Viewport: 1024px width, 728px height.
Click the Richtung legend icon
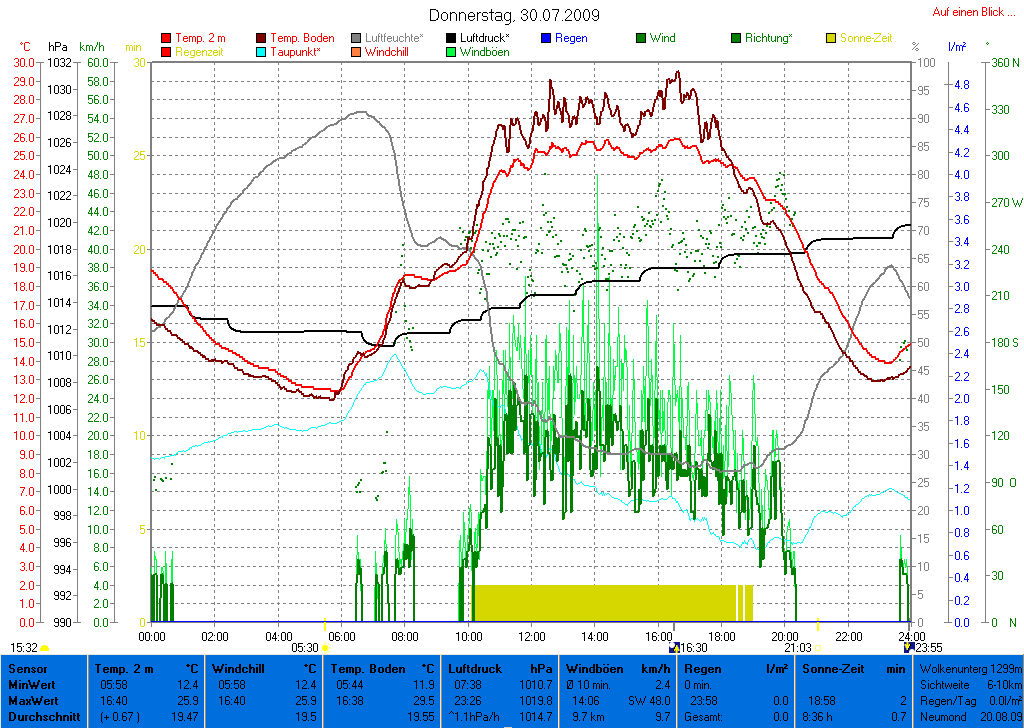737,38
